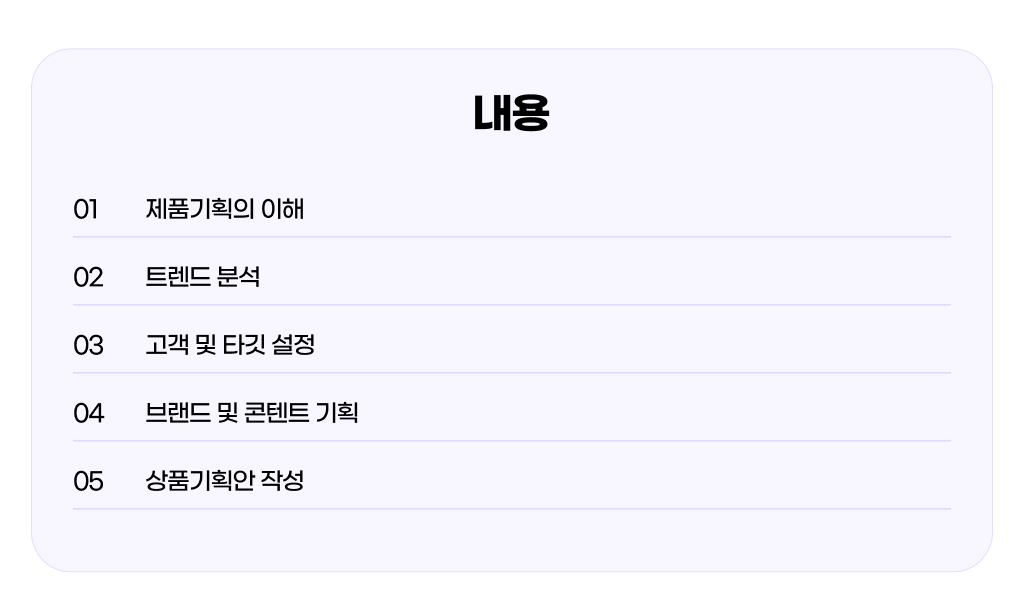Open the 제품기획의 이해 item
Image resolution: width=1024 pixels, height=614 pixels.
(x=225, y=209)
